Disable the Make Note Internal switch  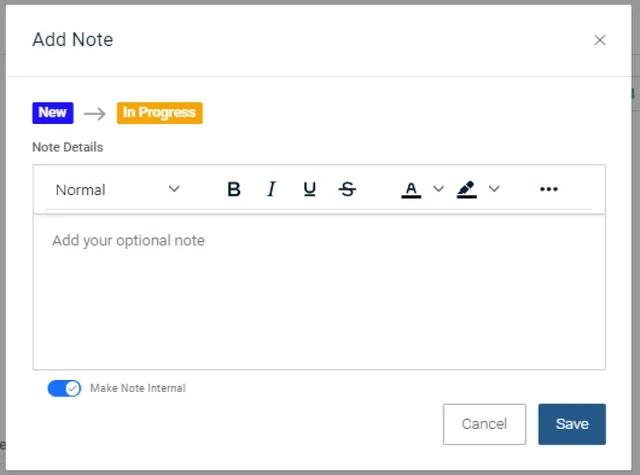point(64,388)
